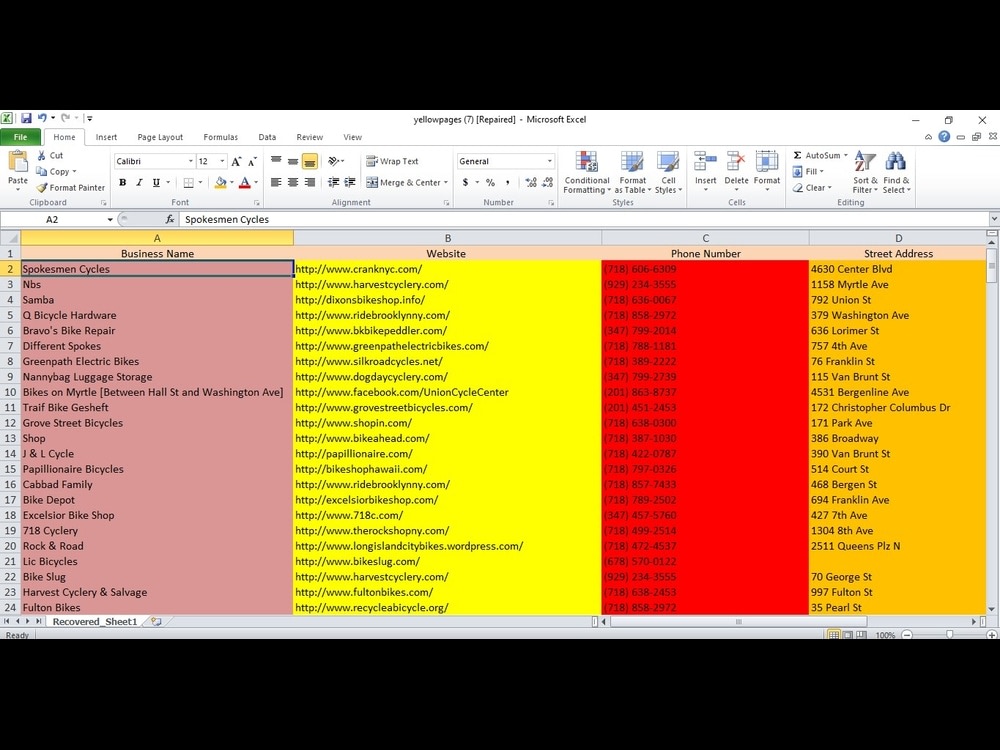Open Cell Styles gallery
Screen dimensions: 1000x750
(x=668, y=173)
